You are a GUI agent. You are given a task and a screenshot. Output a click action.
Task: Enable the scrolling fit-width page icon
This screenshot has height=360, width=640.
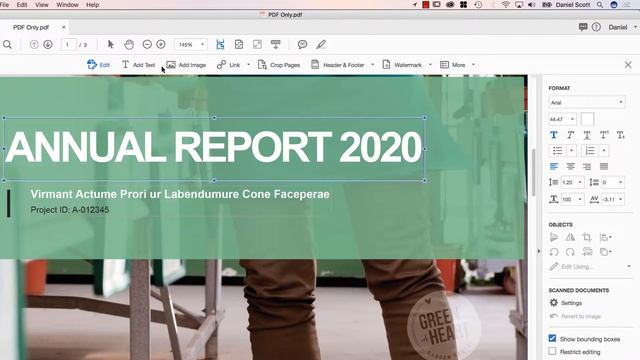(220, 44)
